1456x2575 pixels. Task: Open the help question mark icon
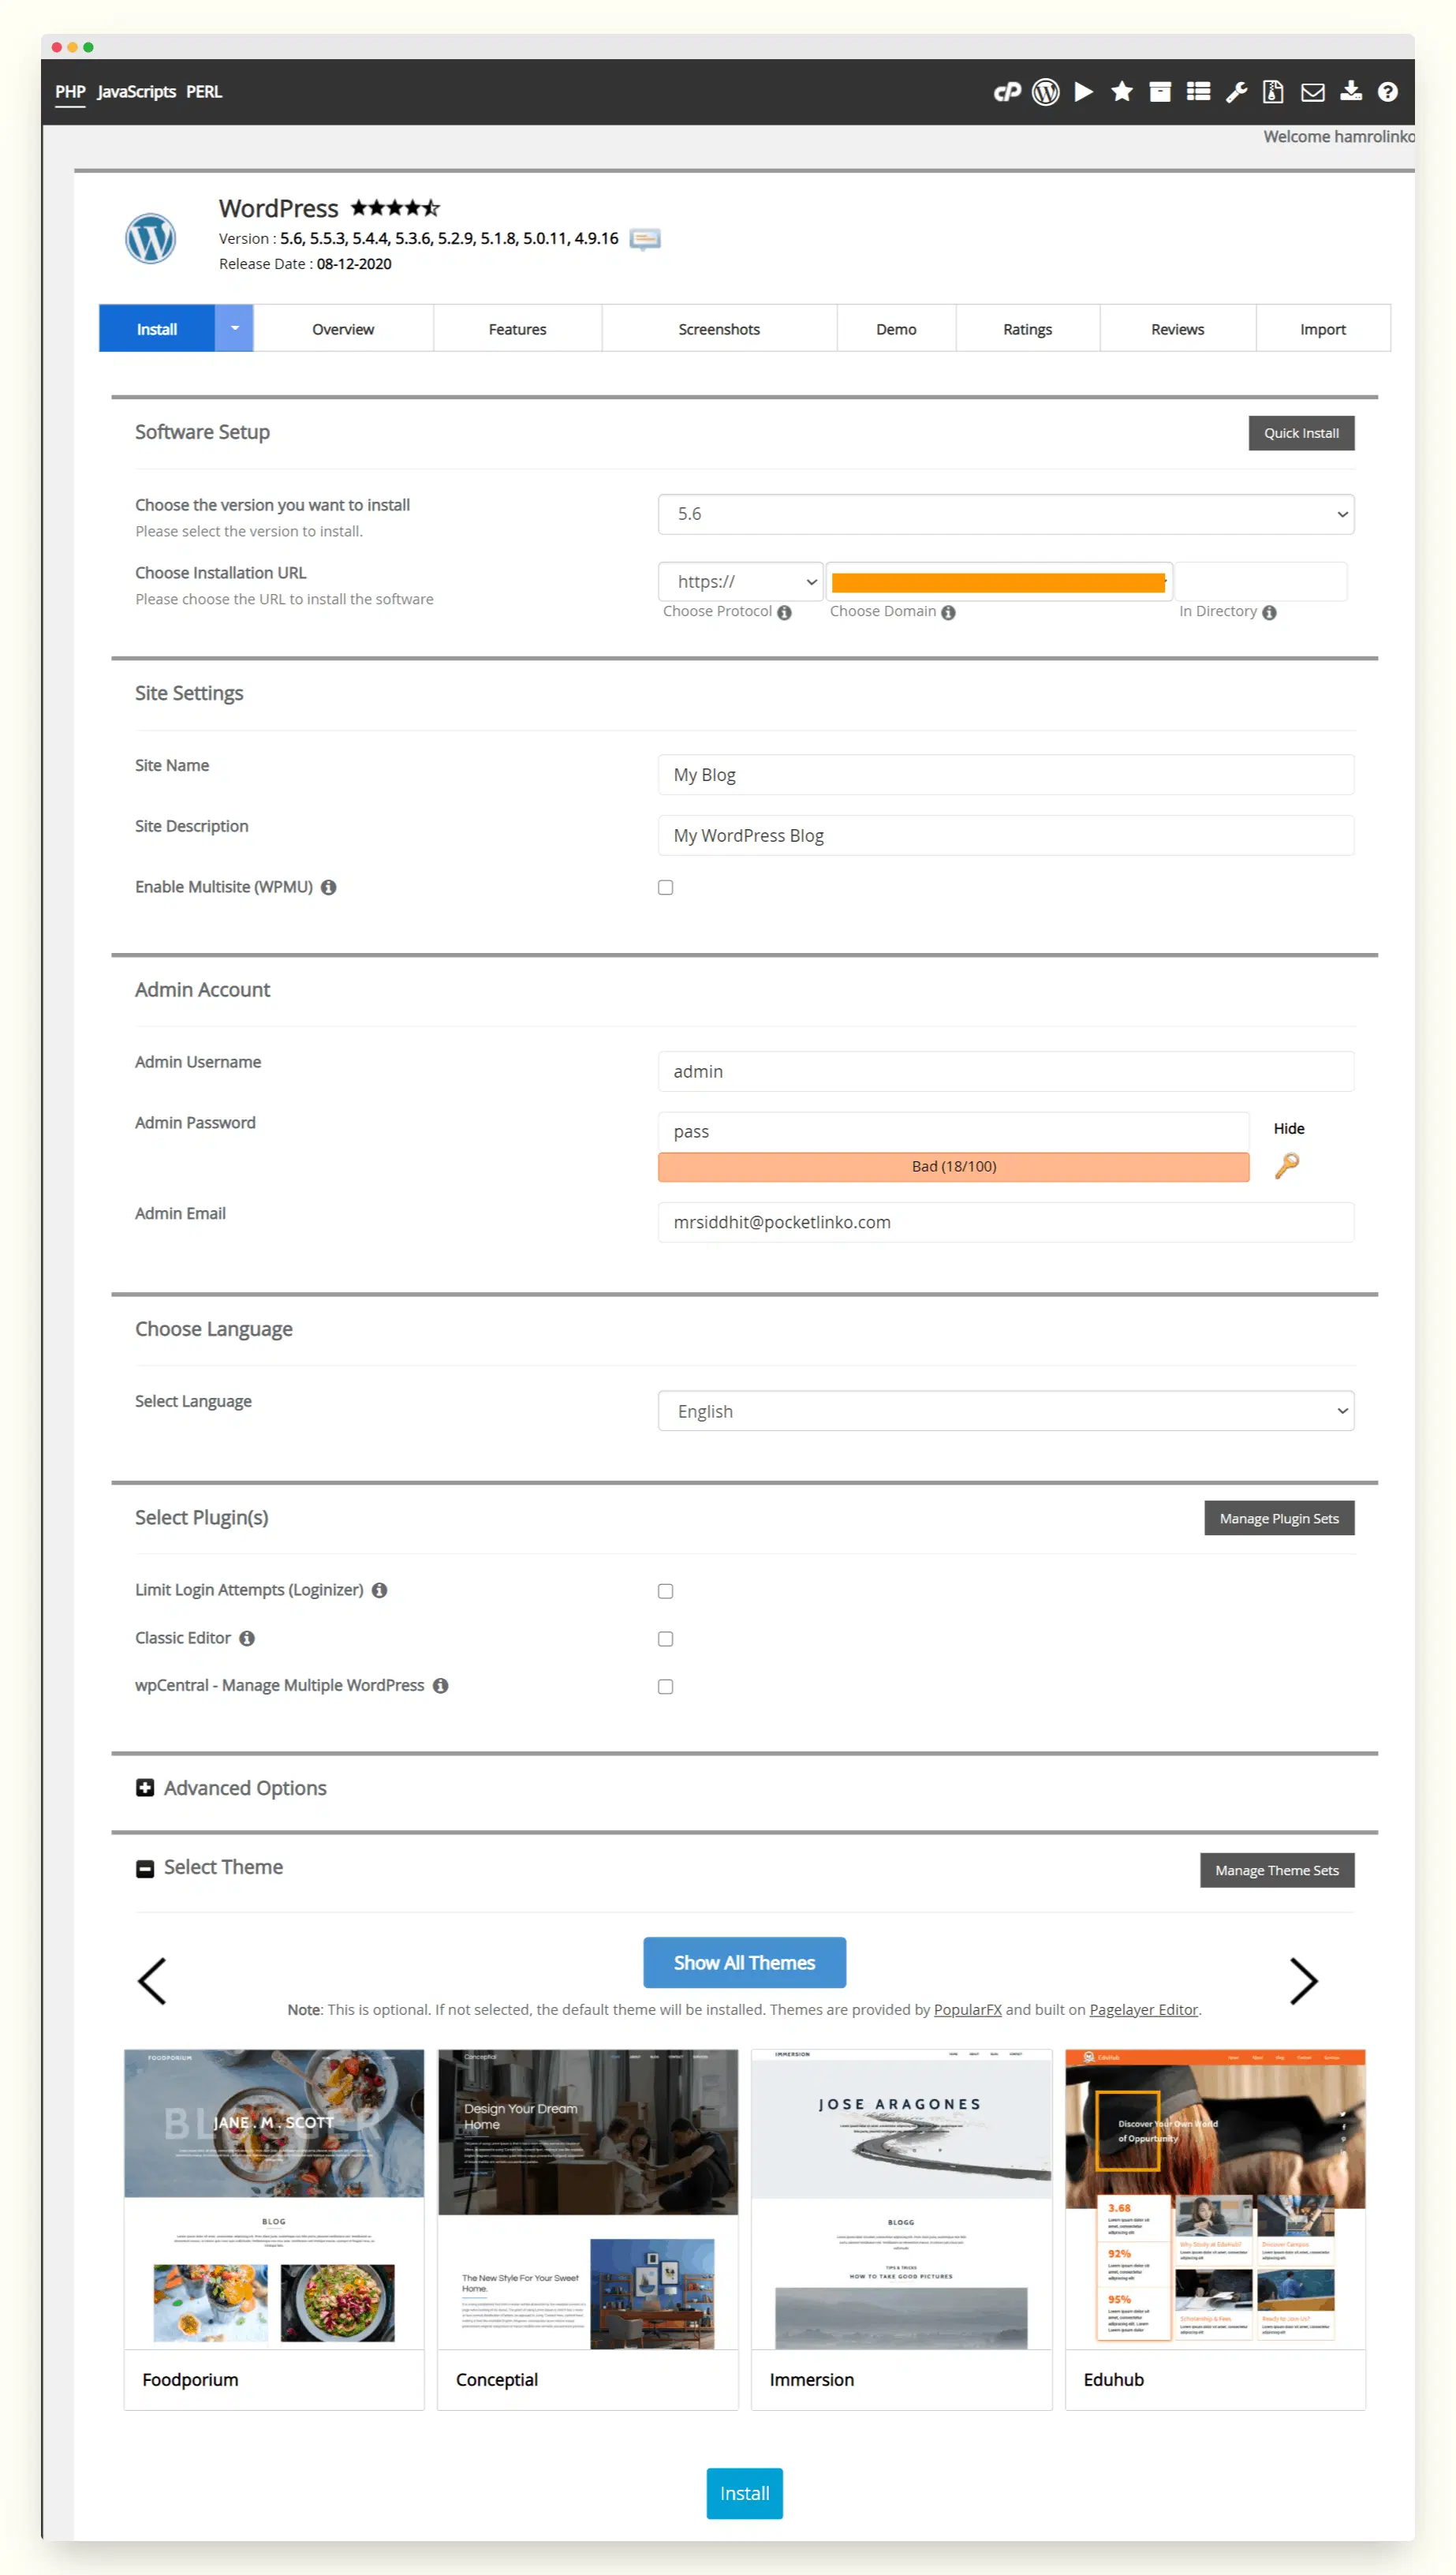[1387, 92]
